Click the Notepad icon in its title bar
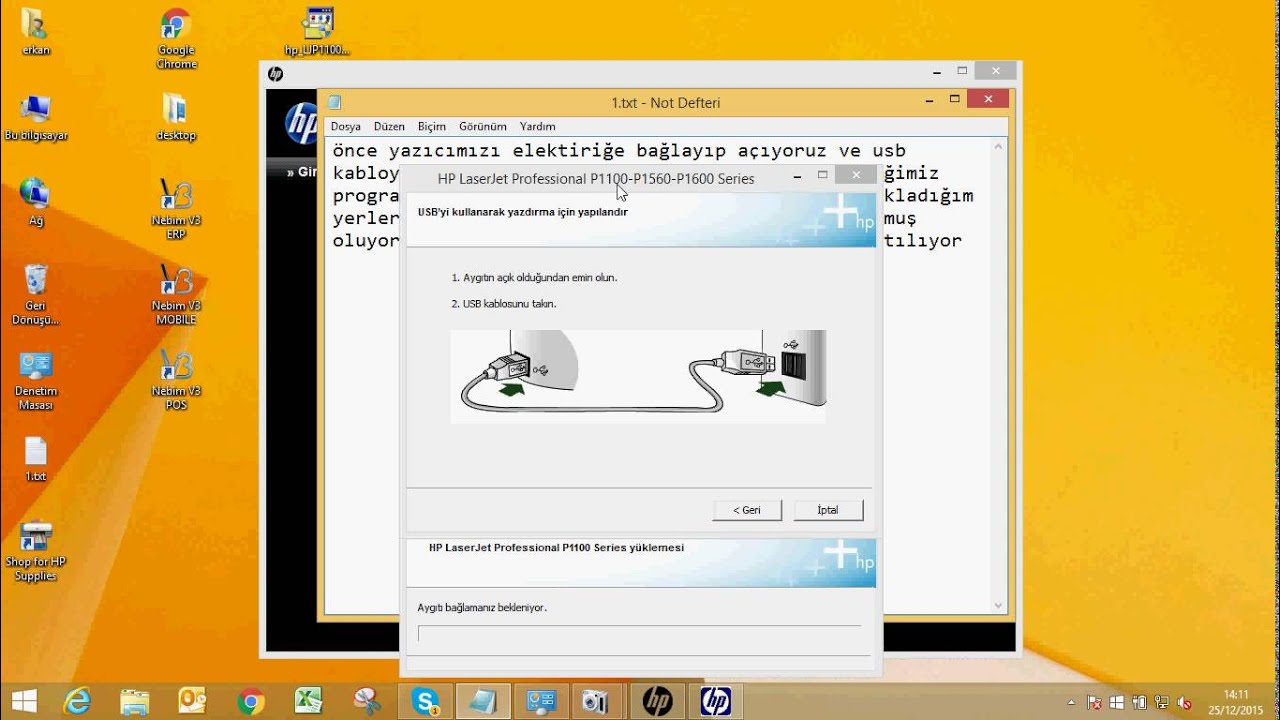Screen dimensions: 1280x720 click(x=334, y=102)
